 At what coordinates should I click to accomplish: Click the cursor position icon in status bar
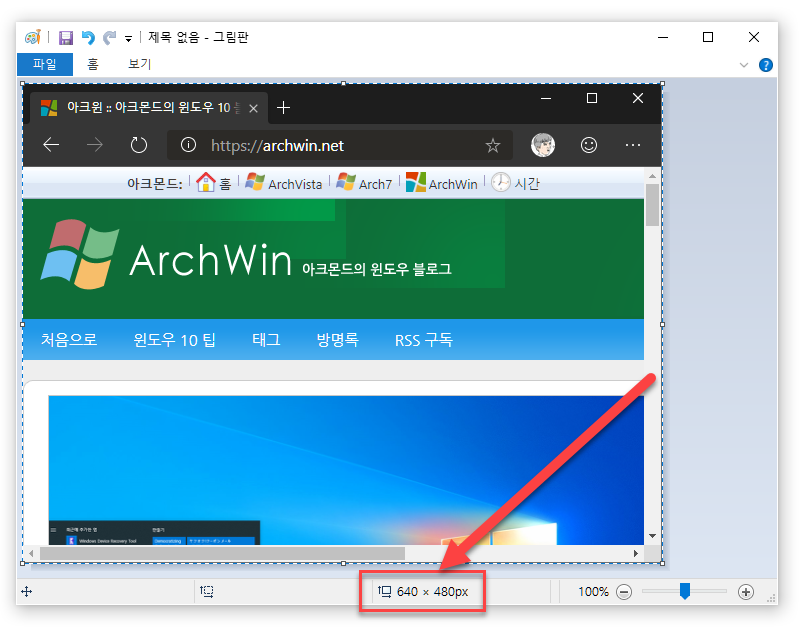(x=27, y=591)
